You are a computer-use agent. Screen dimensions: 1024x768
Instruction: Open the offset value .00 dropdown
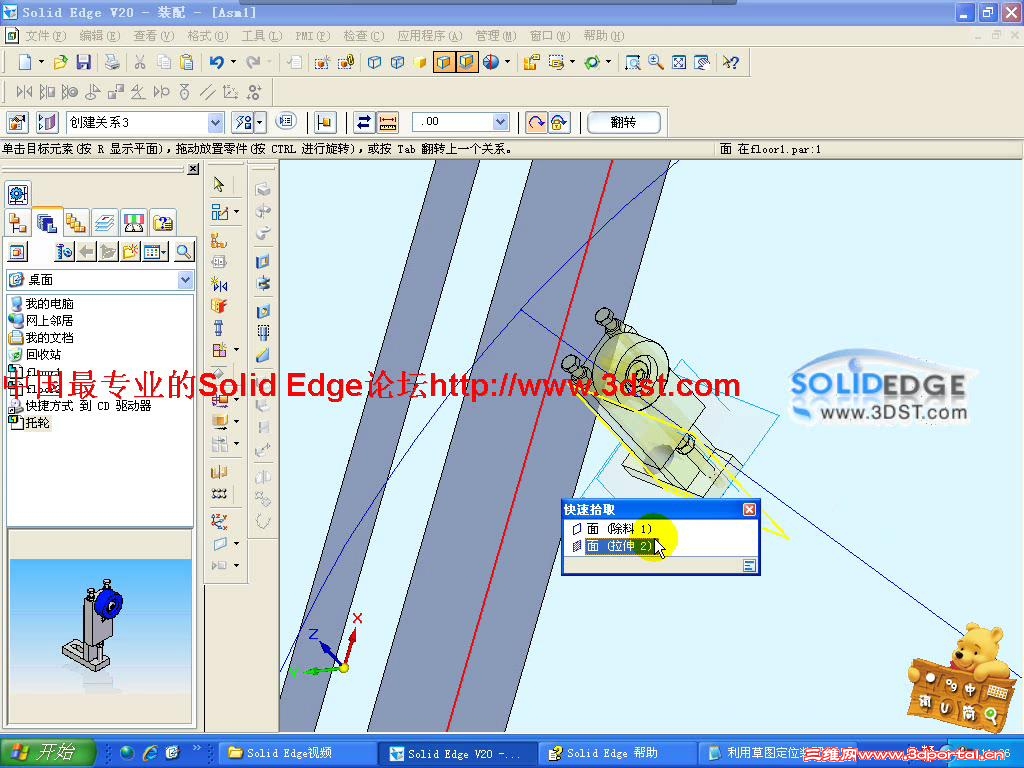pos(500,122)
